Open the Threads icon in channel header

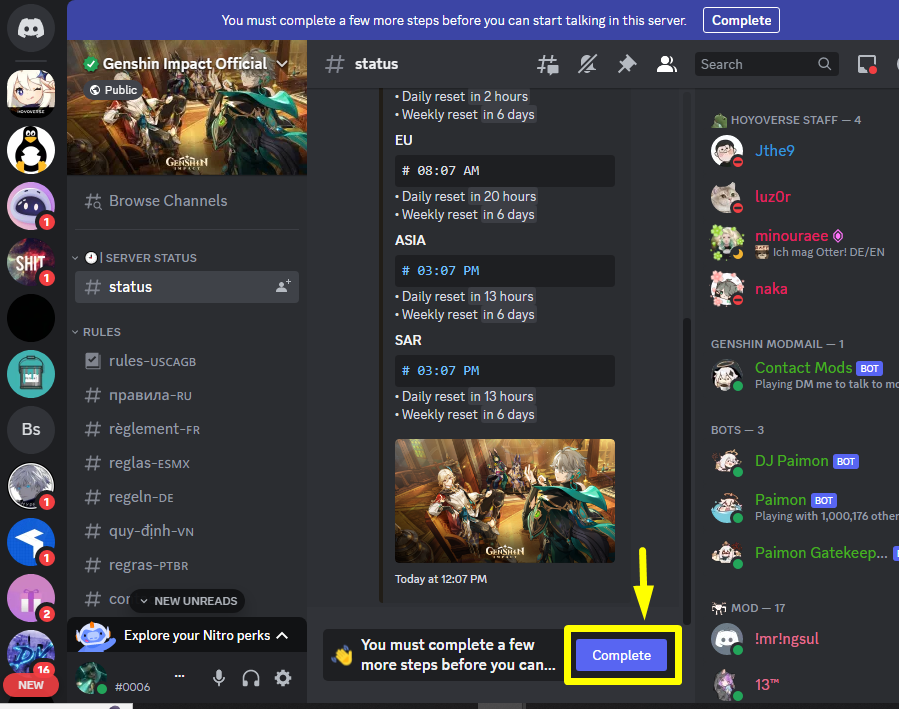click(x=548, y=64)
